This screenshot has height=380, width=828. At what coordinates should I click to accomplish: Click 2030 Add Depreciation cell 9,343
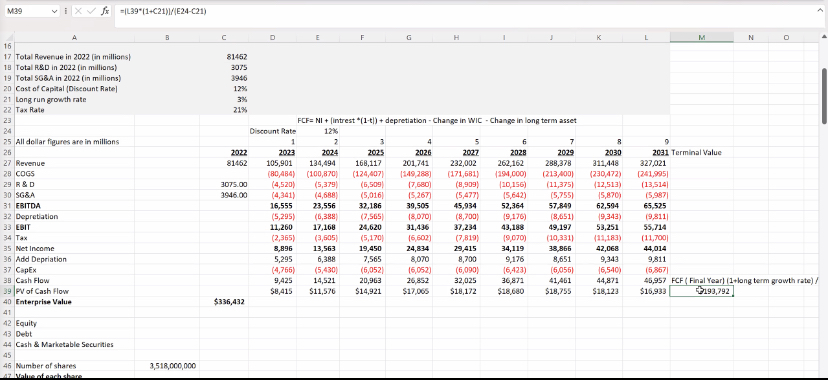pos(599,259)
